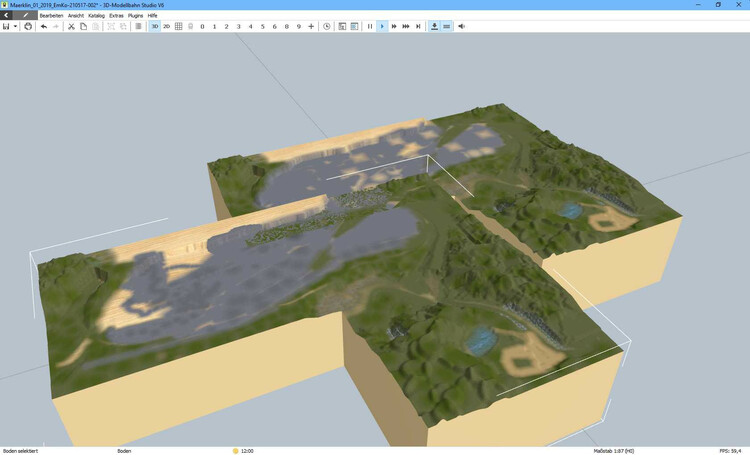Switch to 3D view mode
750x455 pixels.
[x=154, y=26]
